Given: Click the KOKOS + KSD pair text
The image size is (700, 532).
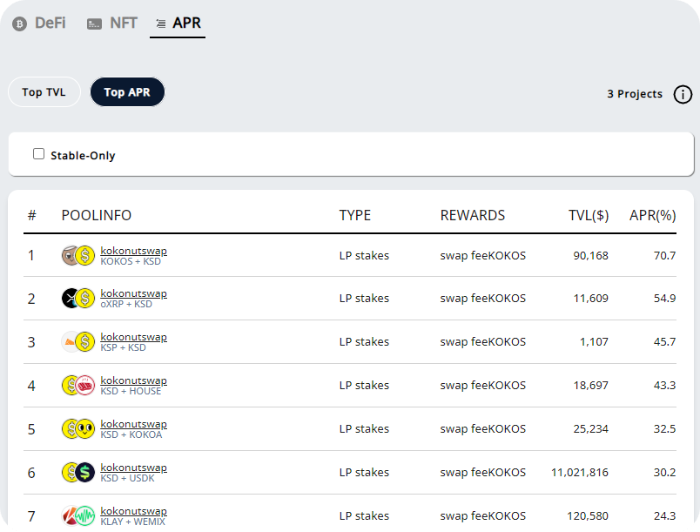Looking at the screenshot, I should point(130,262).
